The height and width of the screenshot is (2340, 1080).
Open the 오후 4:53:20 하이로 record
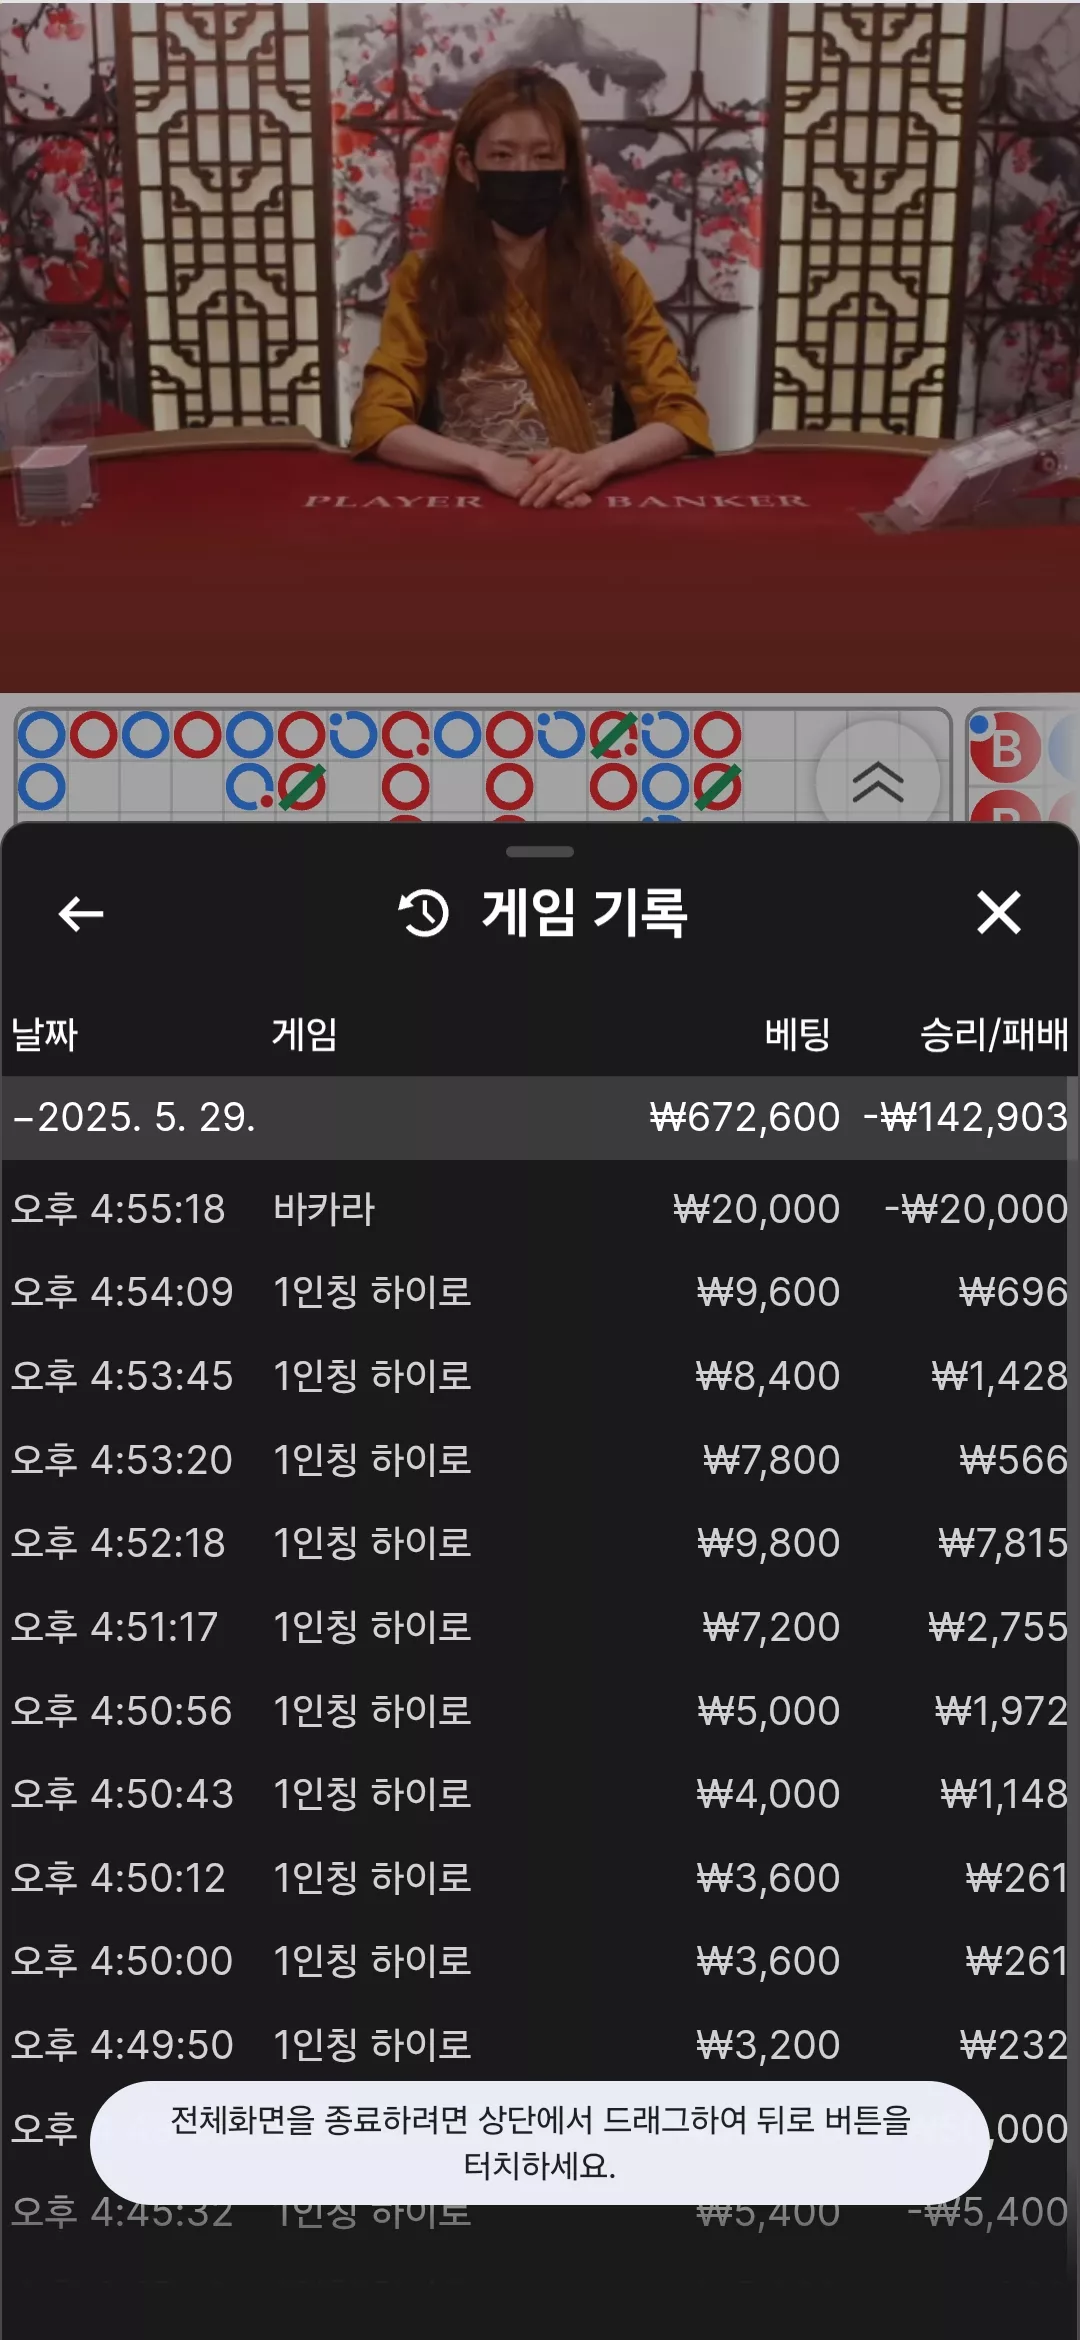[540, 1460]
